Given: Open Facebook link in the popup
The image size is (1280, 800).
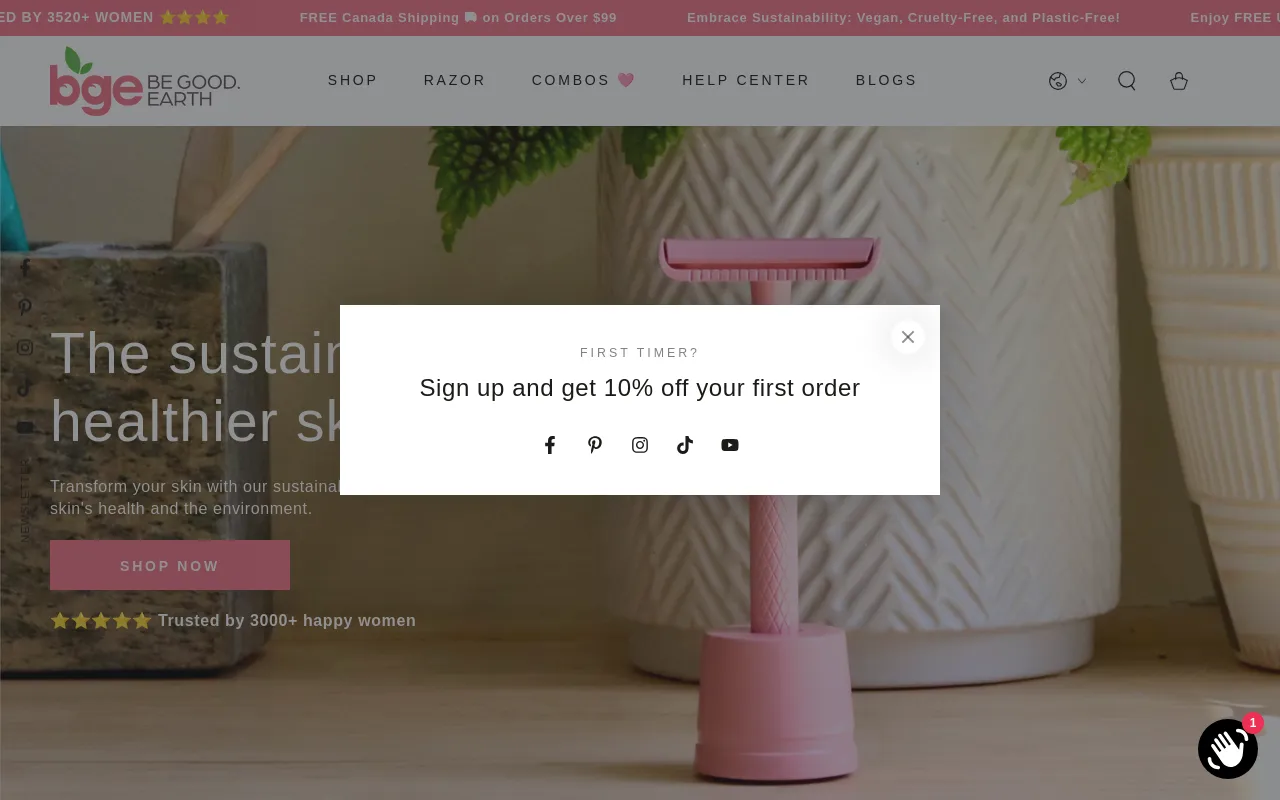Looking at the screenshot, I should (x=550, y=445).
